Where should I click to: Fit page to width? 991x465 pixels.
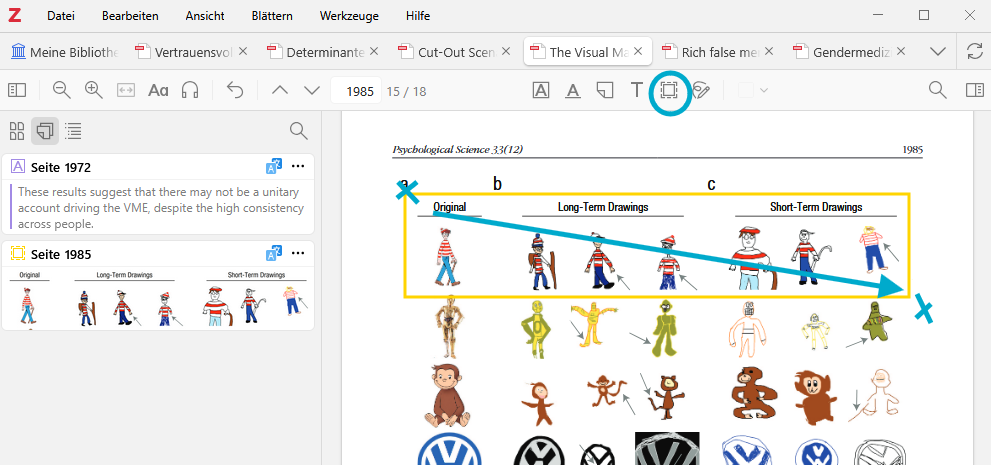click(126, 90)
